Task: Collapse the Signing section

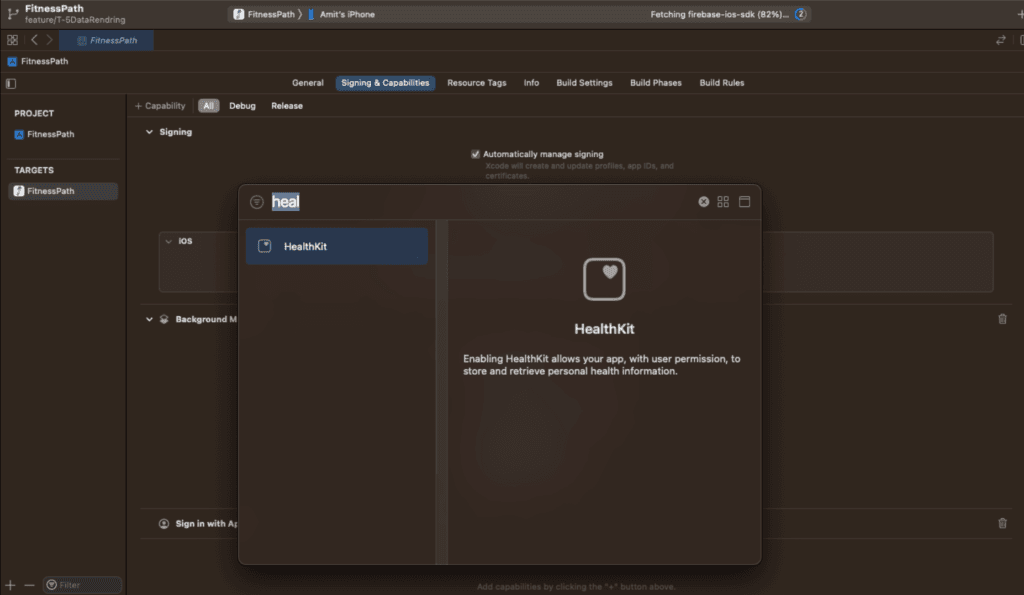Action: pyautogui.click(x=149, y=132)
